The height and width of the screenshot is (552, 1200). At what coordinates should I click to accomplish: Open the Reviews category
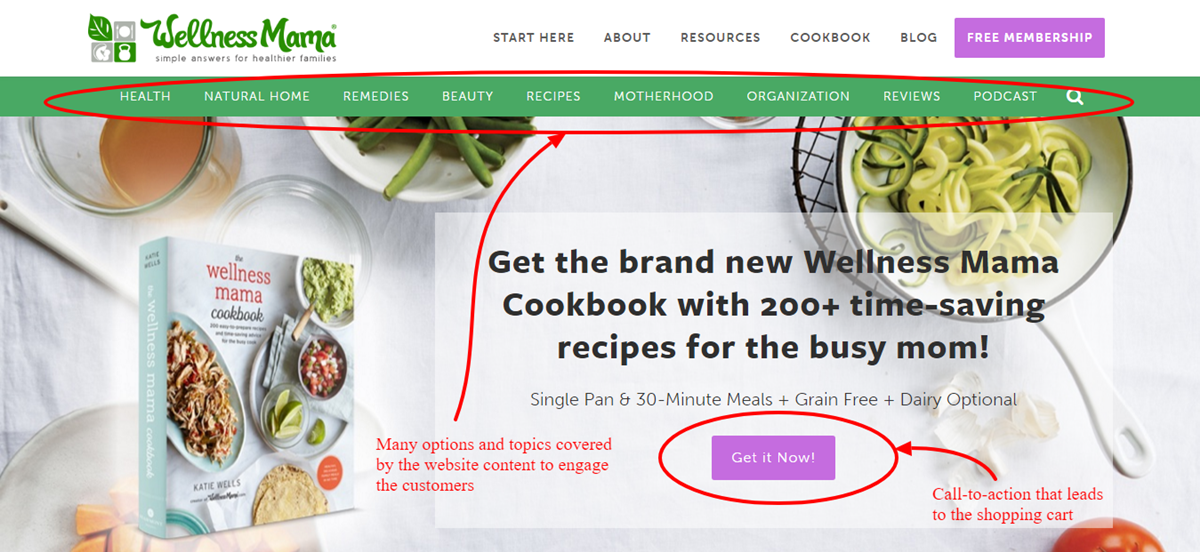911,97
